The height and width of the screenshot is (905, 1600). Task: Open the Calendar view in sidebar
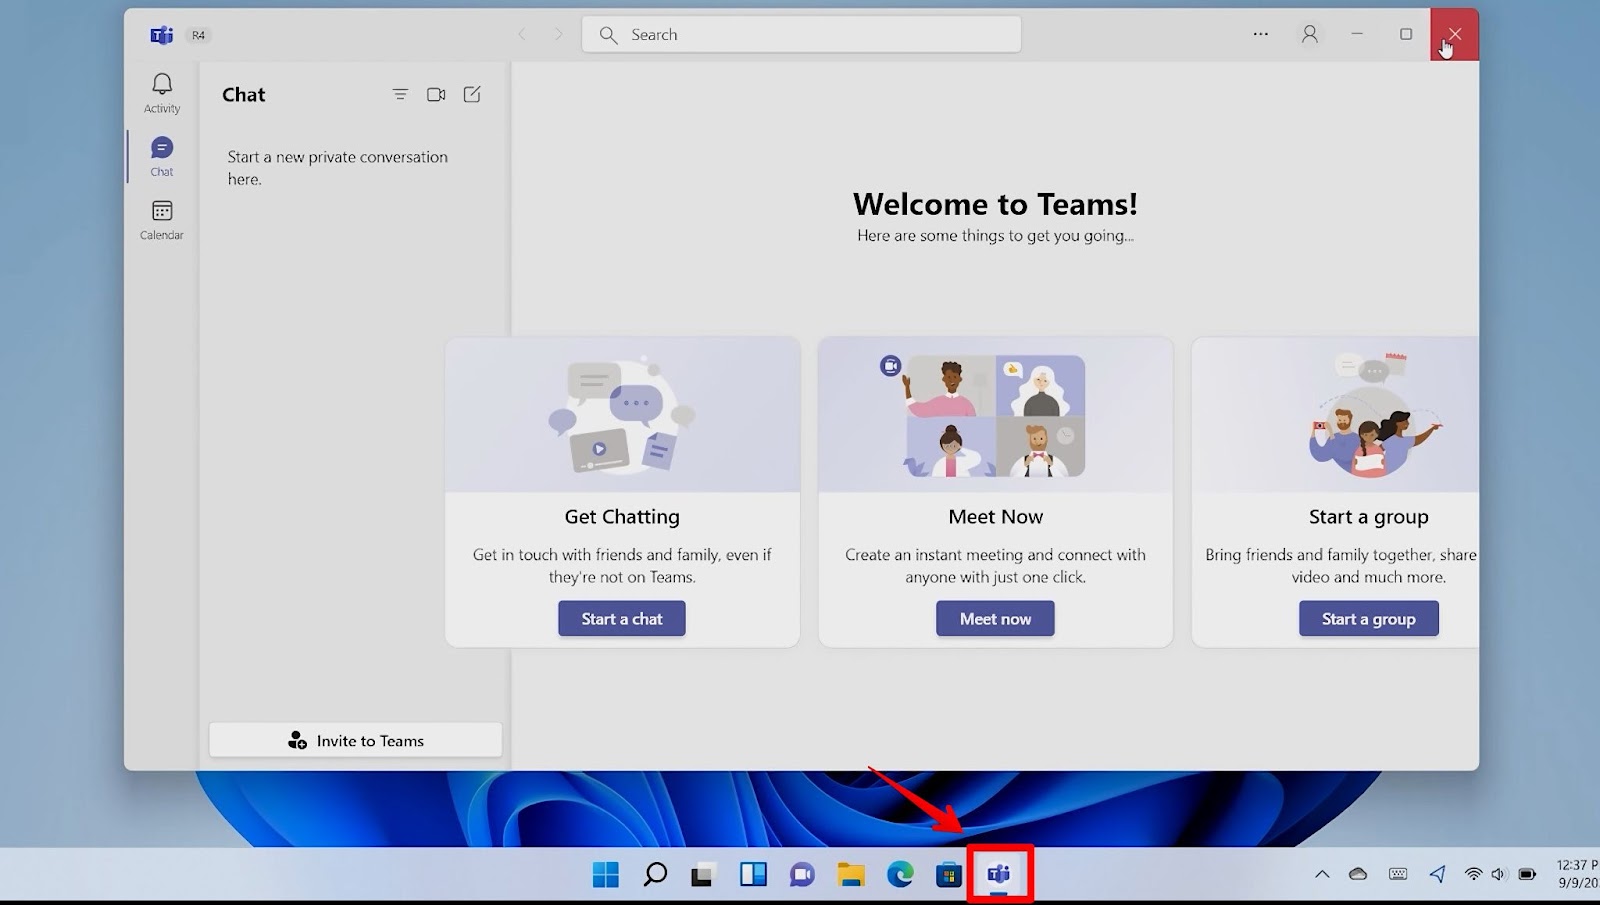coord(162,220)
